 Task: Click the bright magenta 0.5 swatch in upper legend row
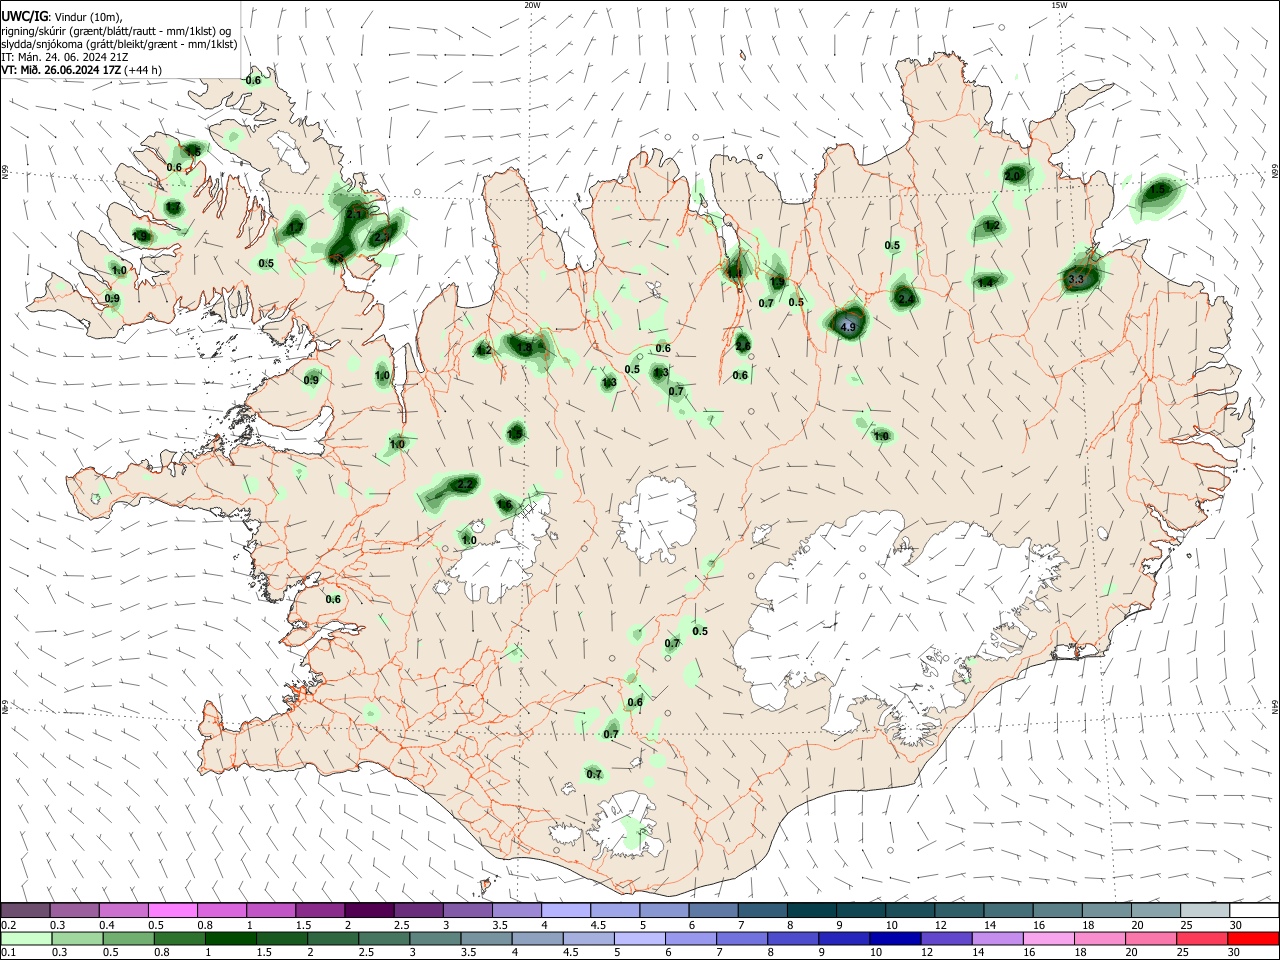point(172,910)
